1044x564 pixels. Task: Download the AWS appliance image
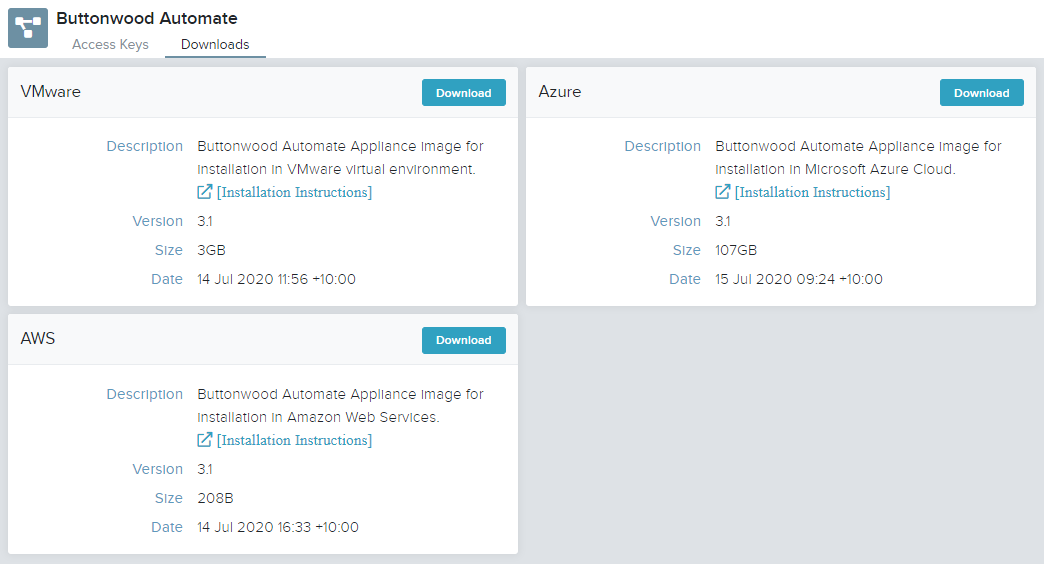(463, 340)
